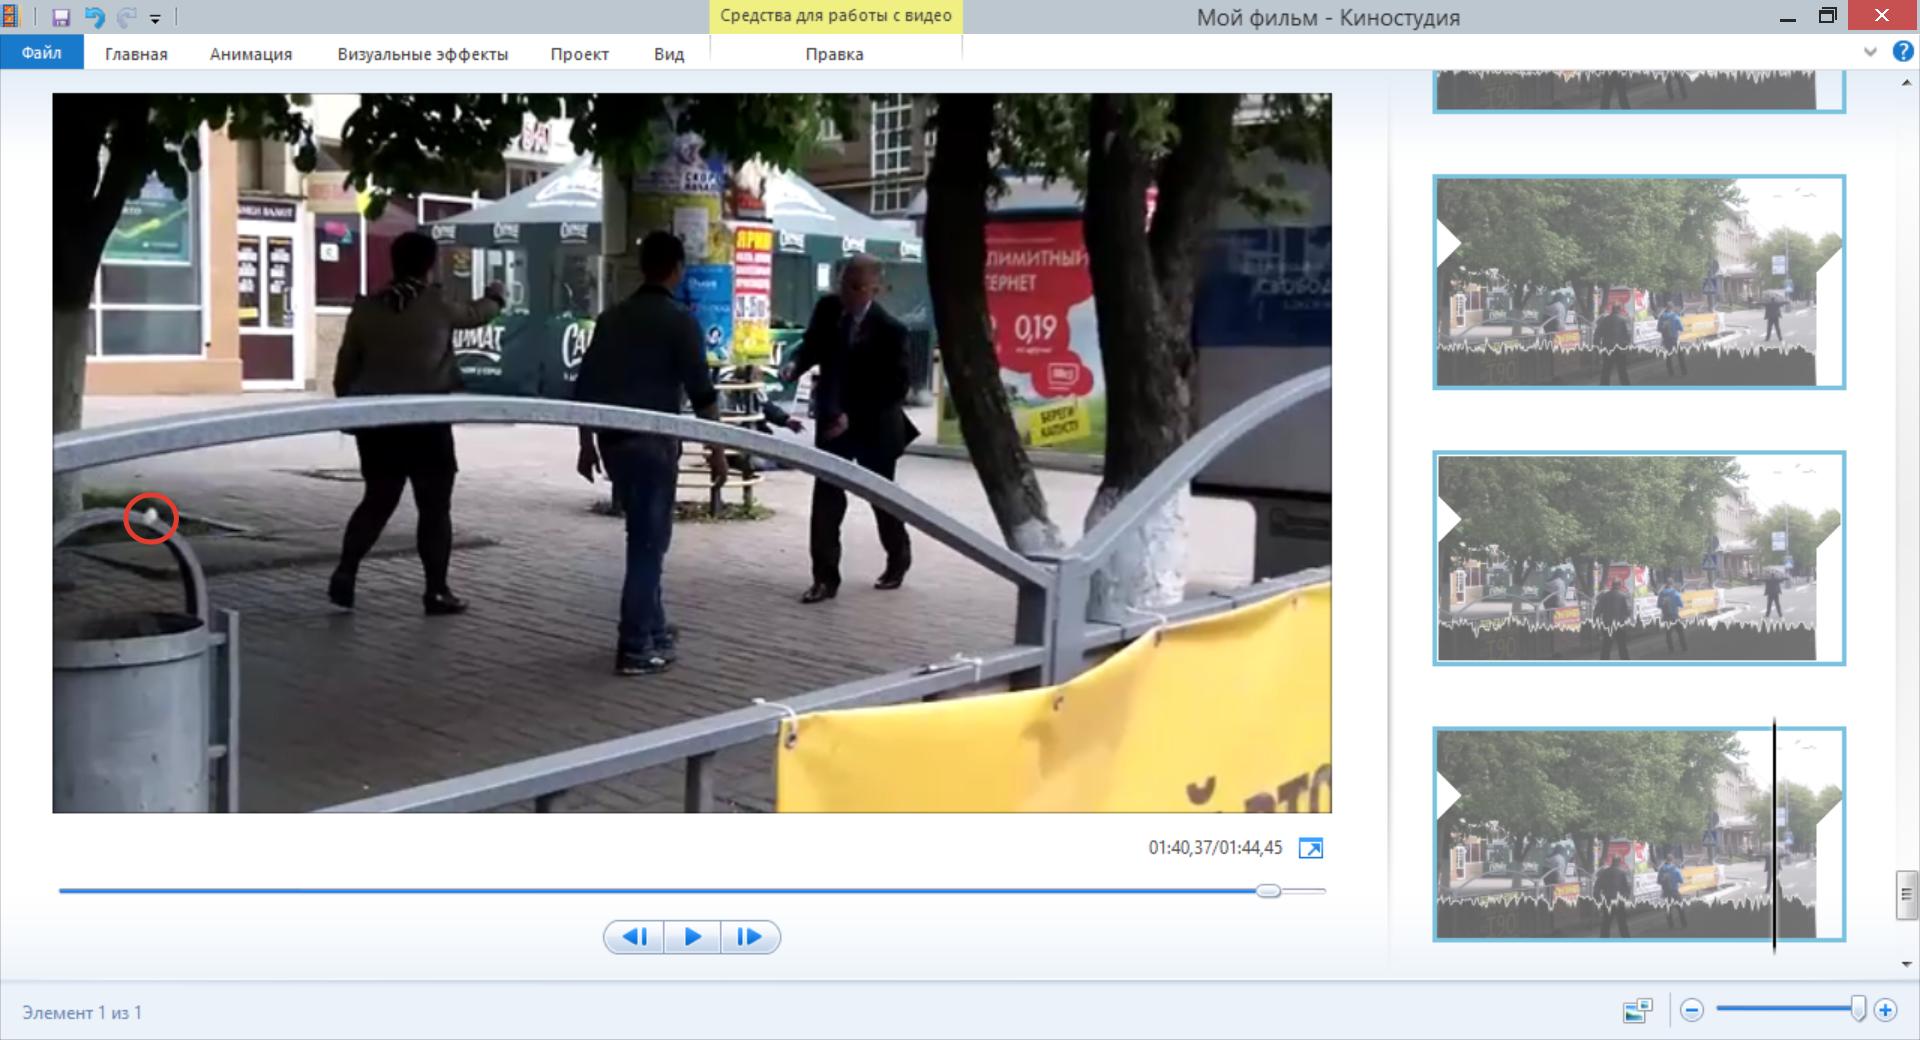Screen dimensions: 1920x1040
Task: Open Help with the question mark icon
Action: click(1902, 52)
